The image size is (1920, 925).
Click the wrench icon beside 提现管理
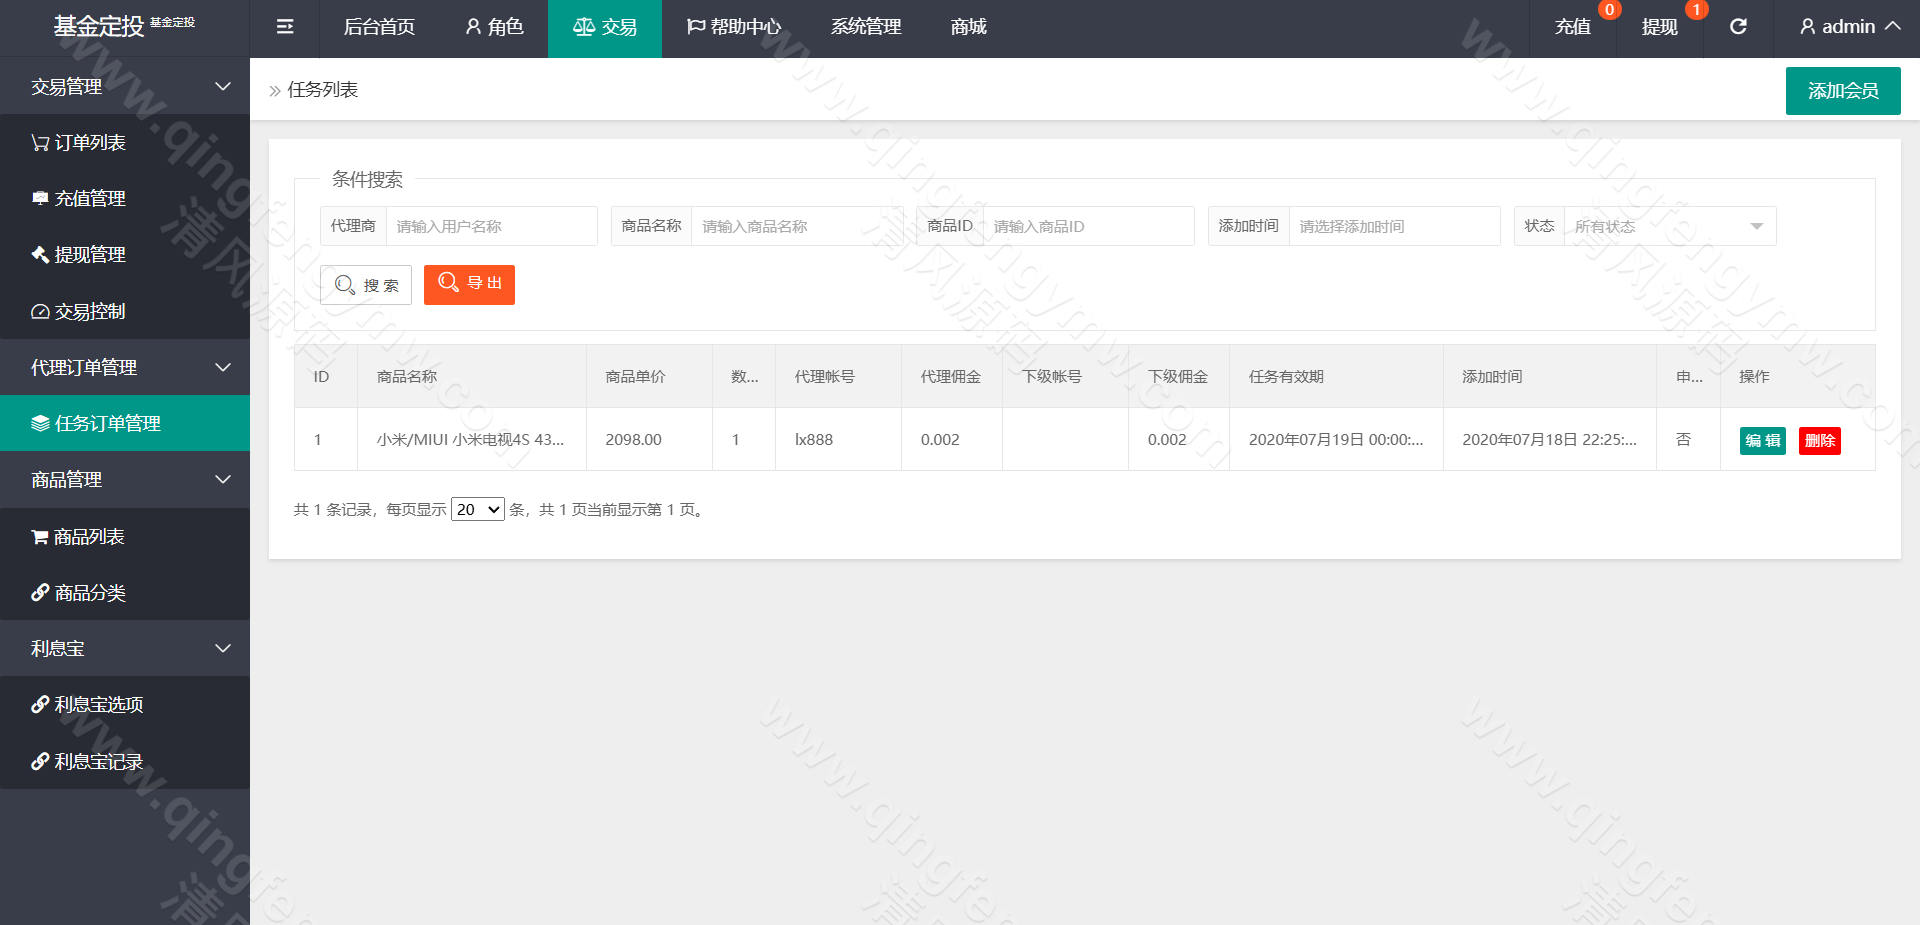pos(40,254)
